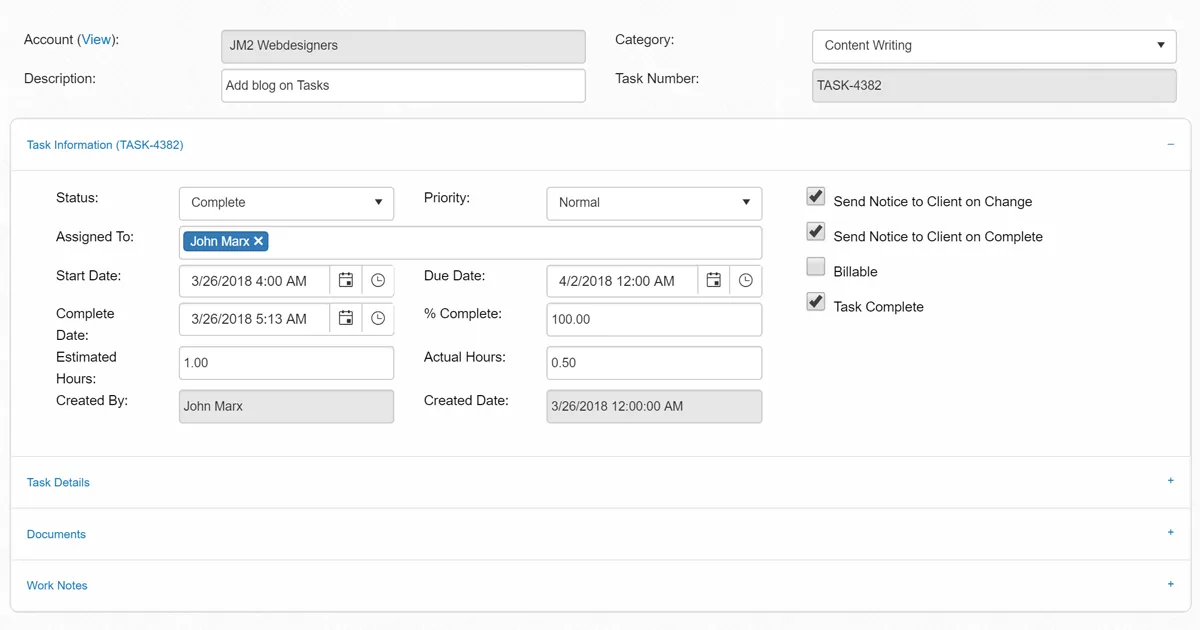
Task: Click the Description text field
Action: point(403,85)
